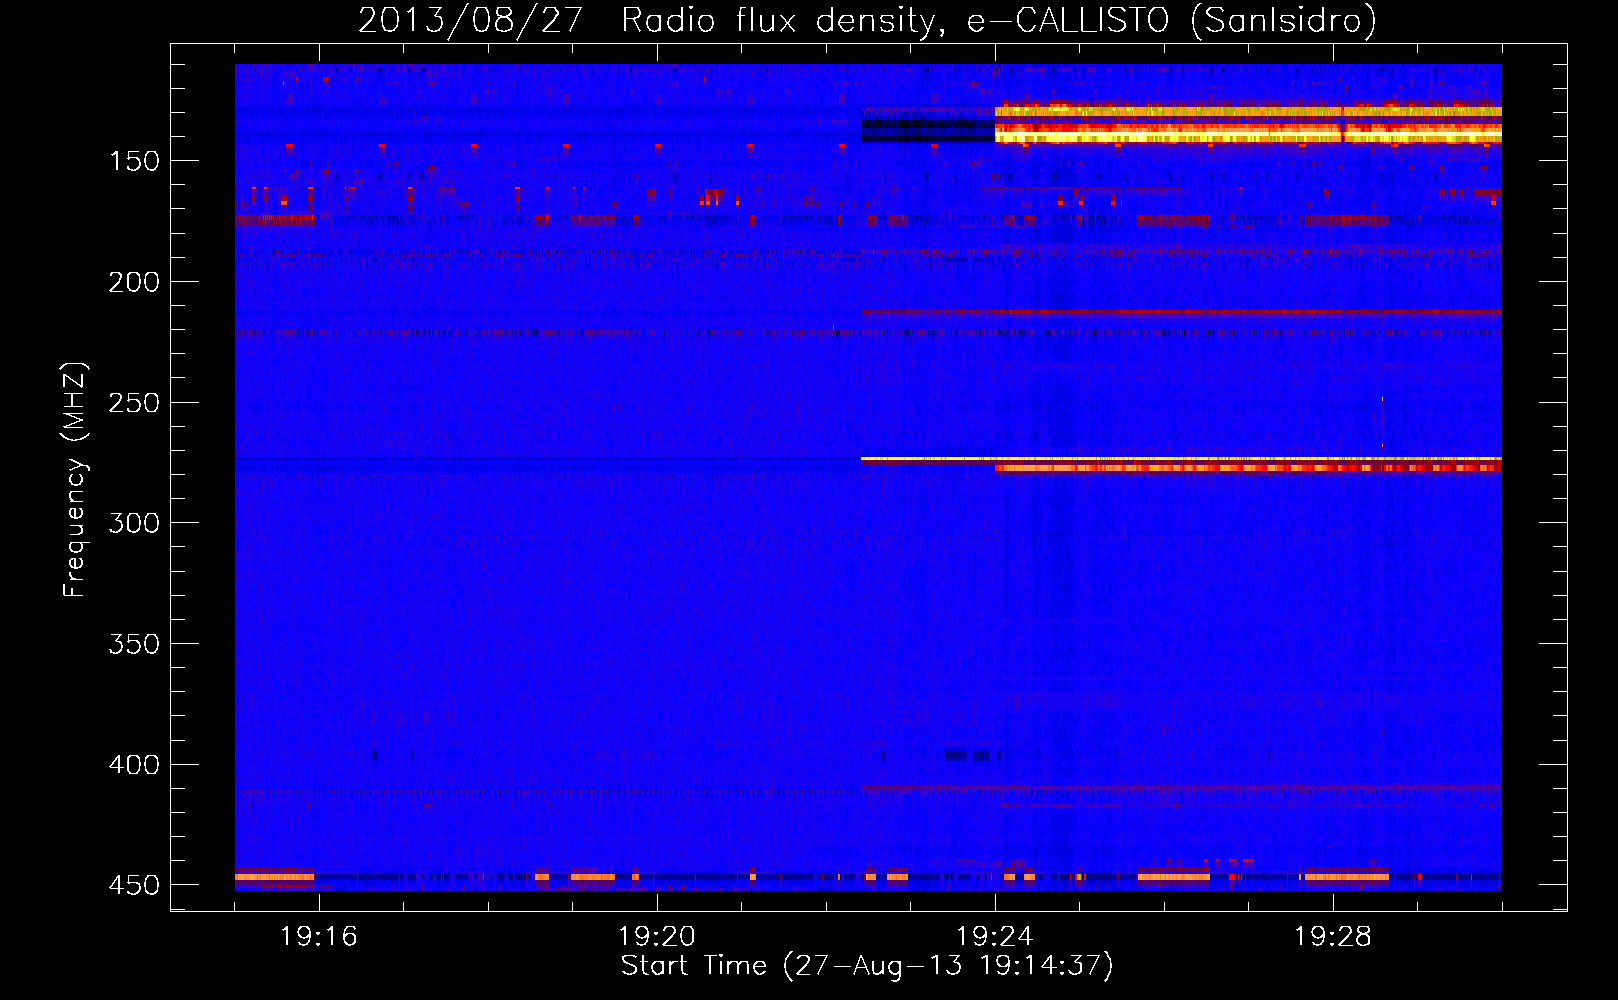Viewport: 1618px width, 1000px height.
Task: Click the bright white emission line near 275 MHz
Action: click(1181, 459)
